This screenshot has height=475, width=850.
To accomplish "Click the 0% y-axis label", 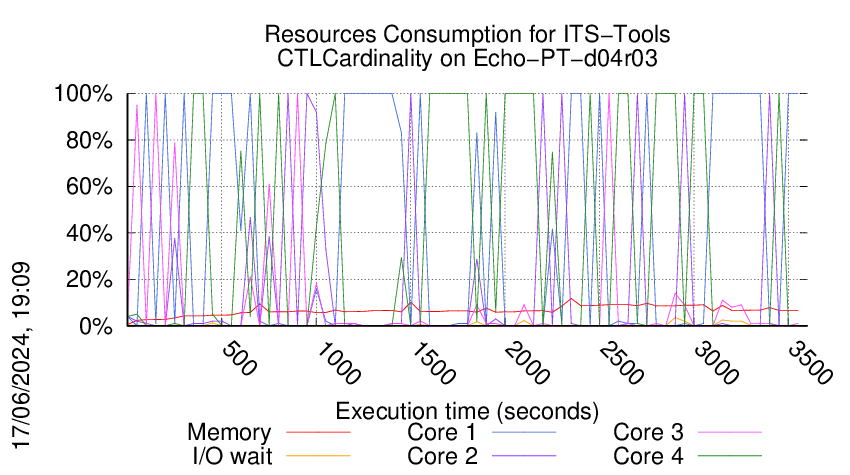I will 96,326.
